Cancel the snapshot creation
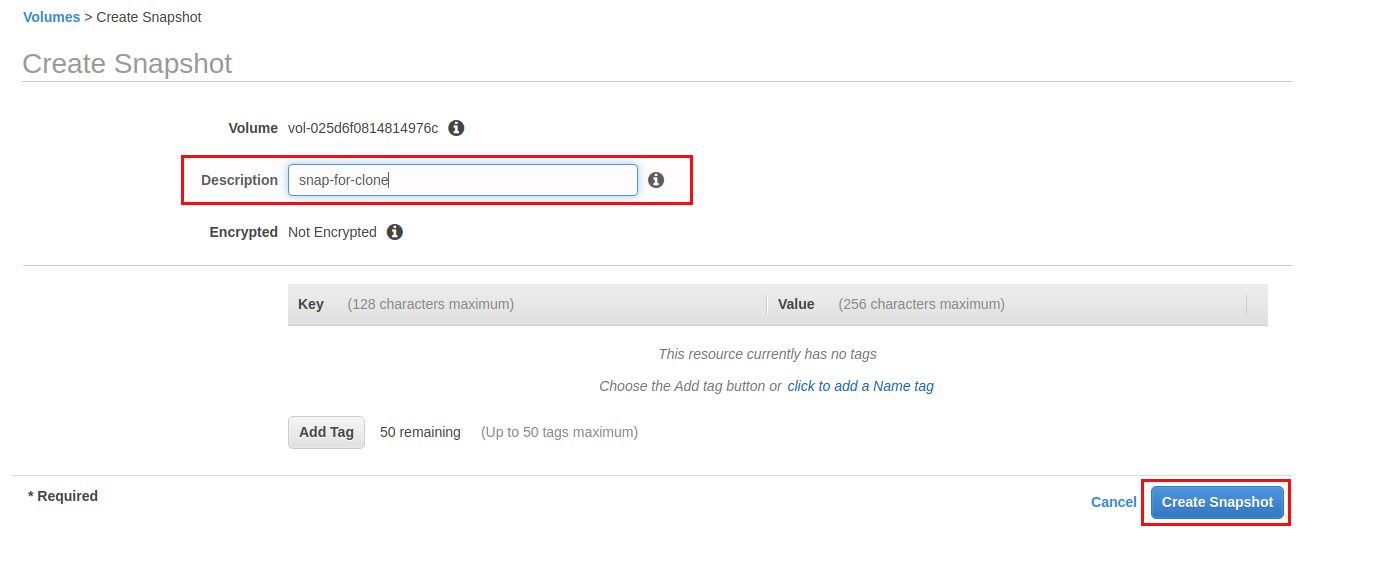This screenshot has height=572, width=1373. [x=1113, y=502]
